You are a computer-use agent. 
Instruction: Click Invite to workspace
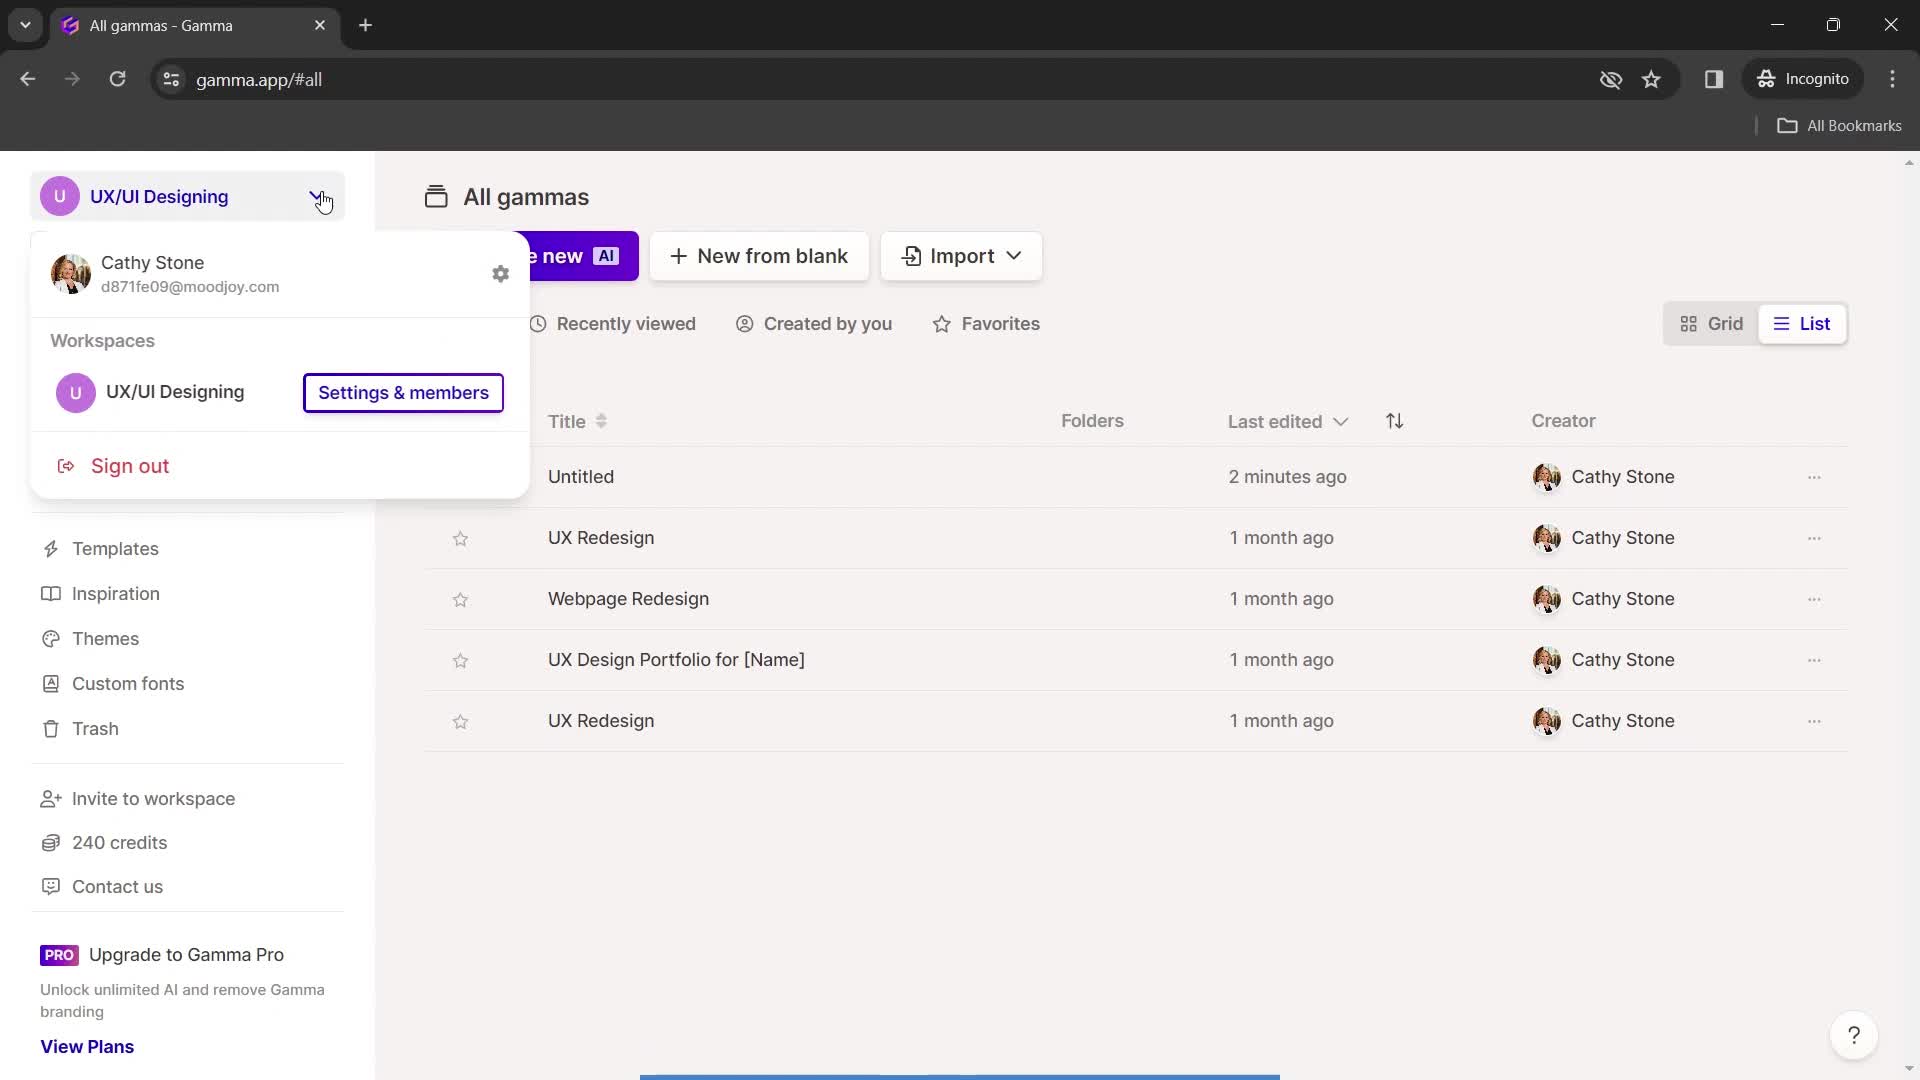click(x=153, y=799)
